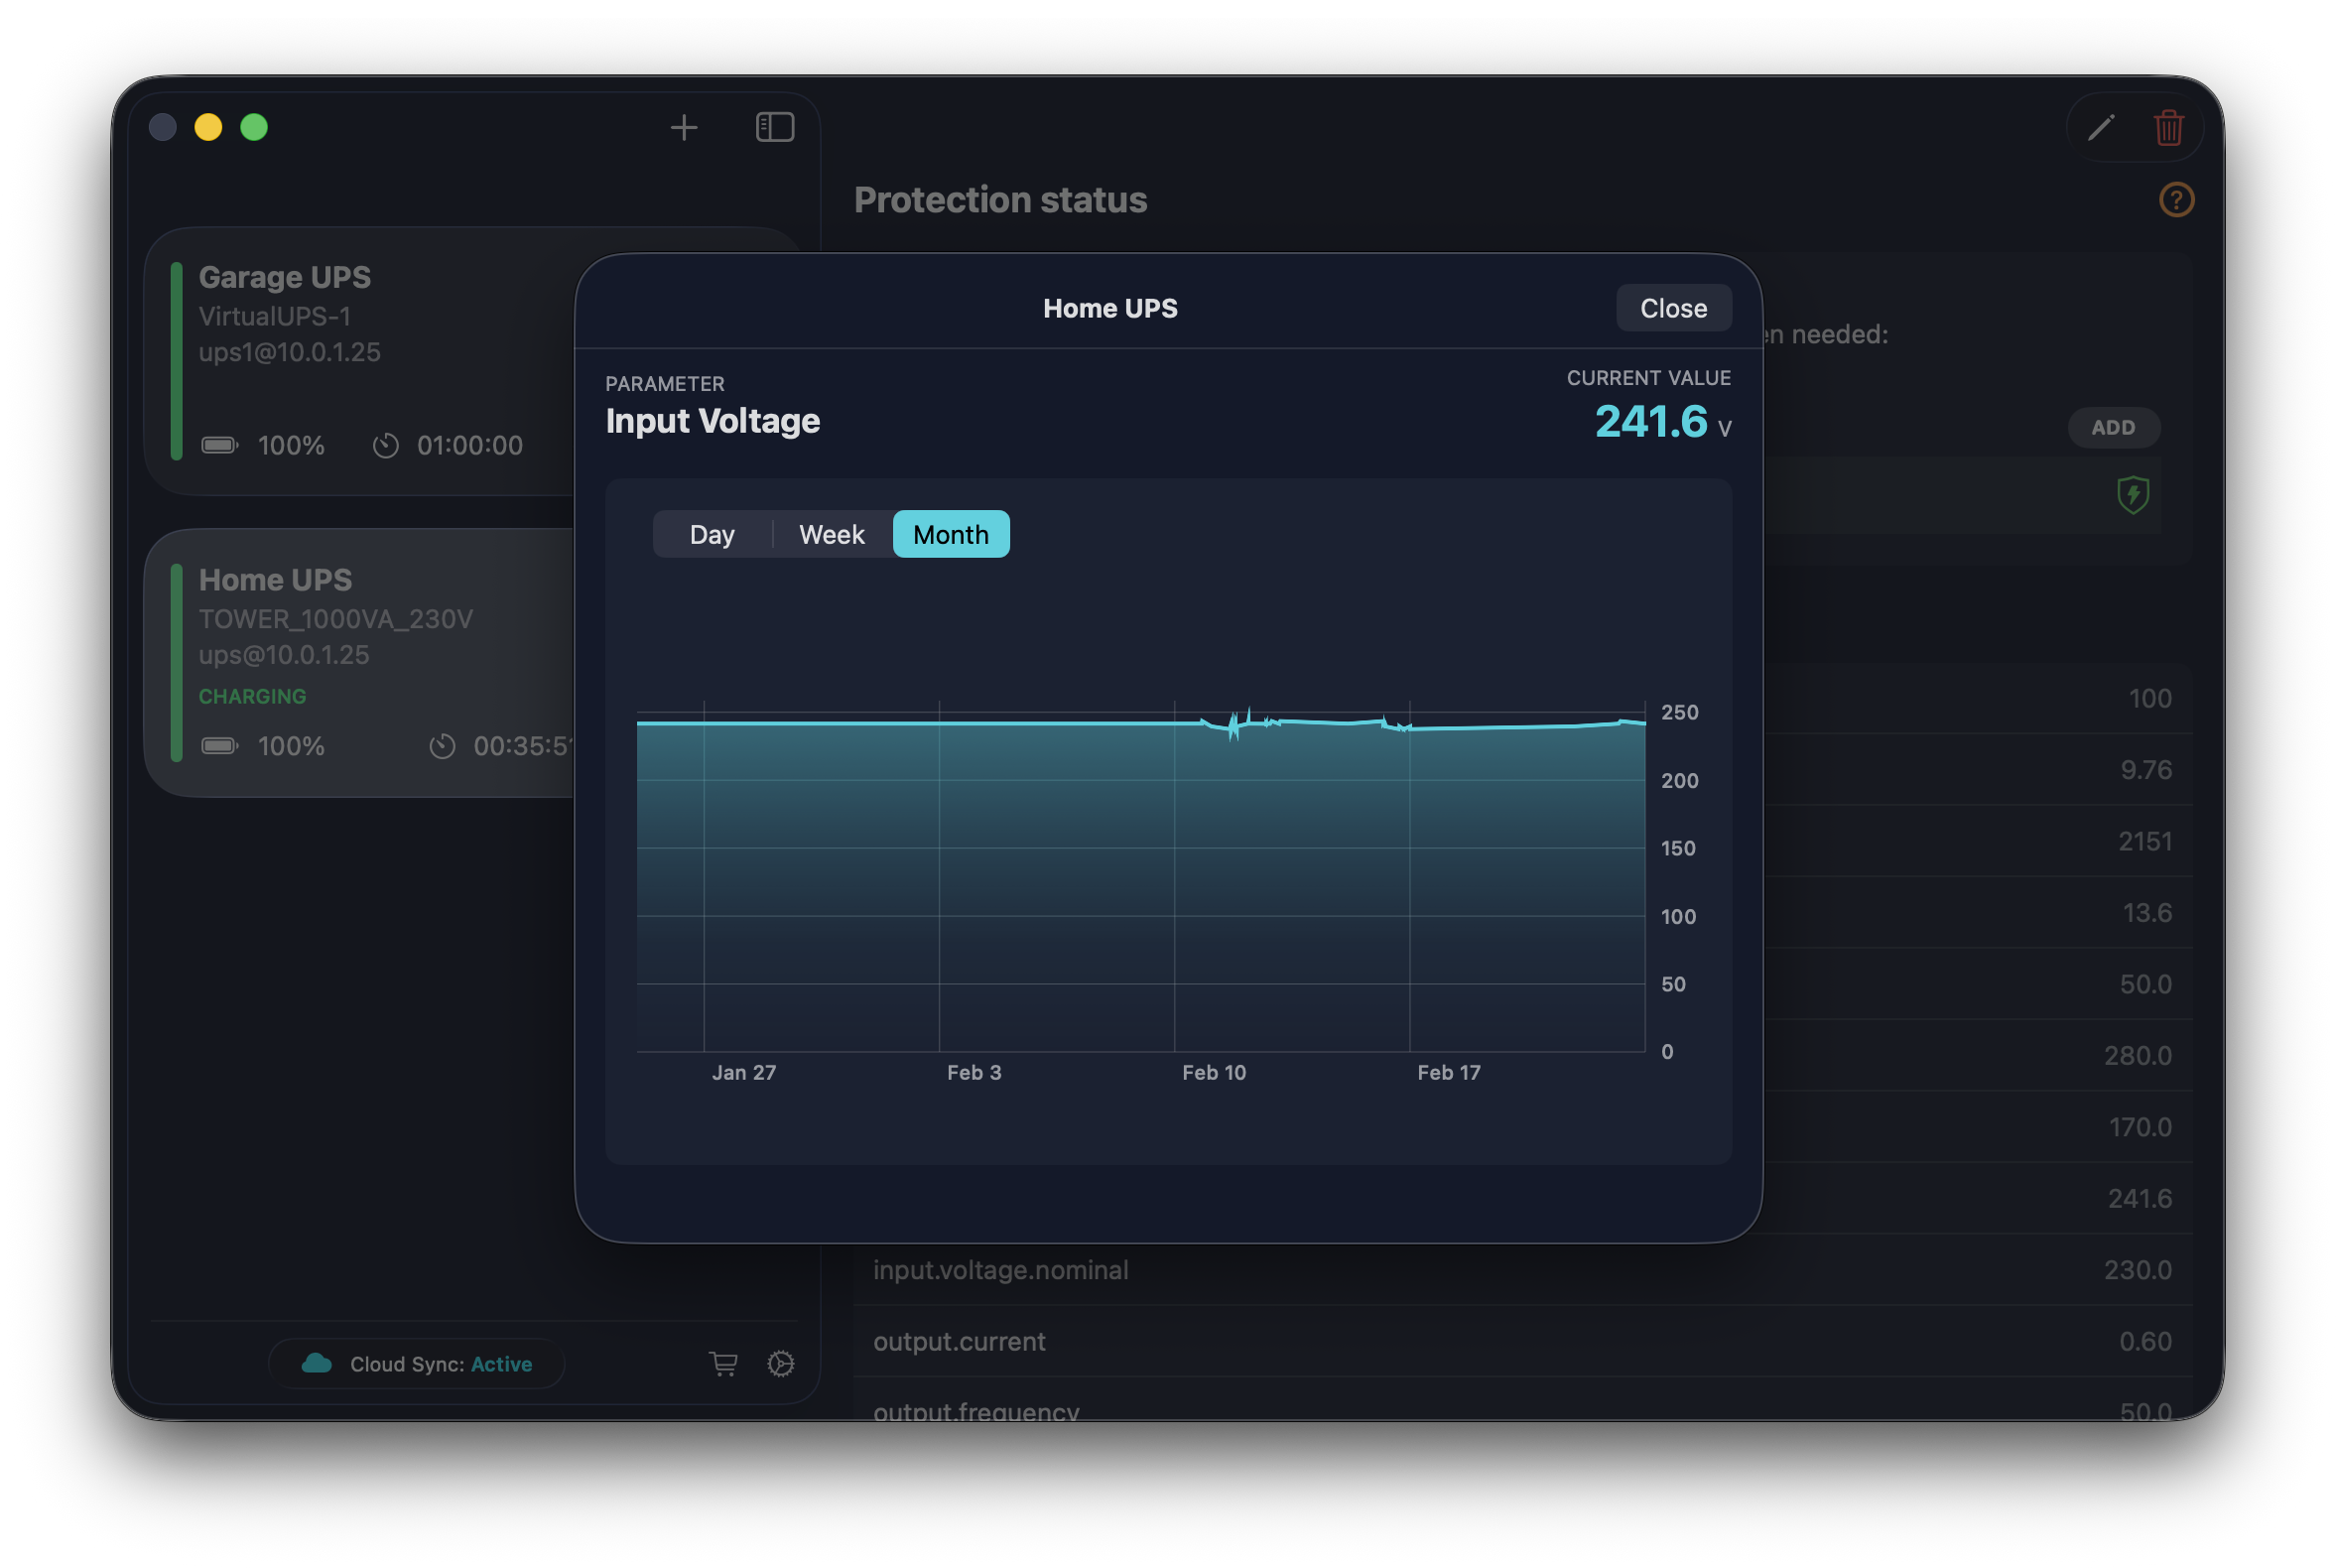
Task: Select the Month chart range
Action: coord(951,534)
